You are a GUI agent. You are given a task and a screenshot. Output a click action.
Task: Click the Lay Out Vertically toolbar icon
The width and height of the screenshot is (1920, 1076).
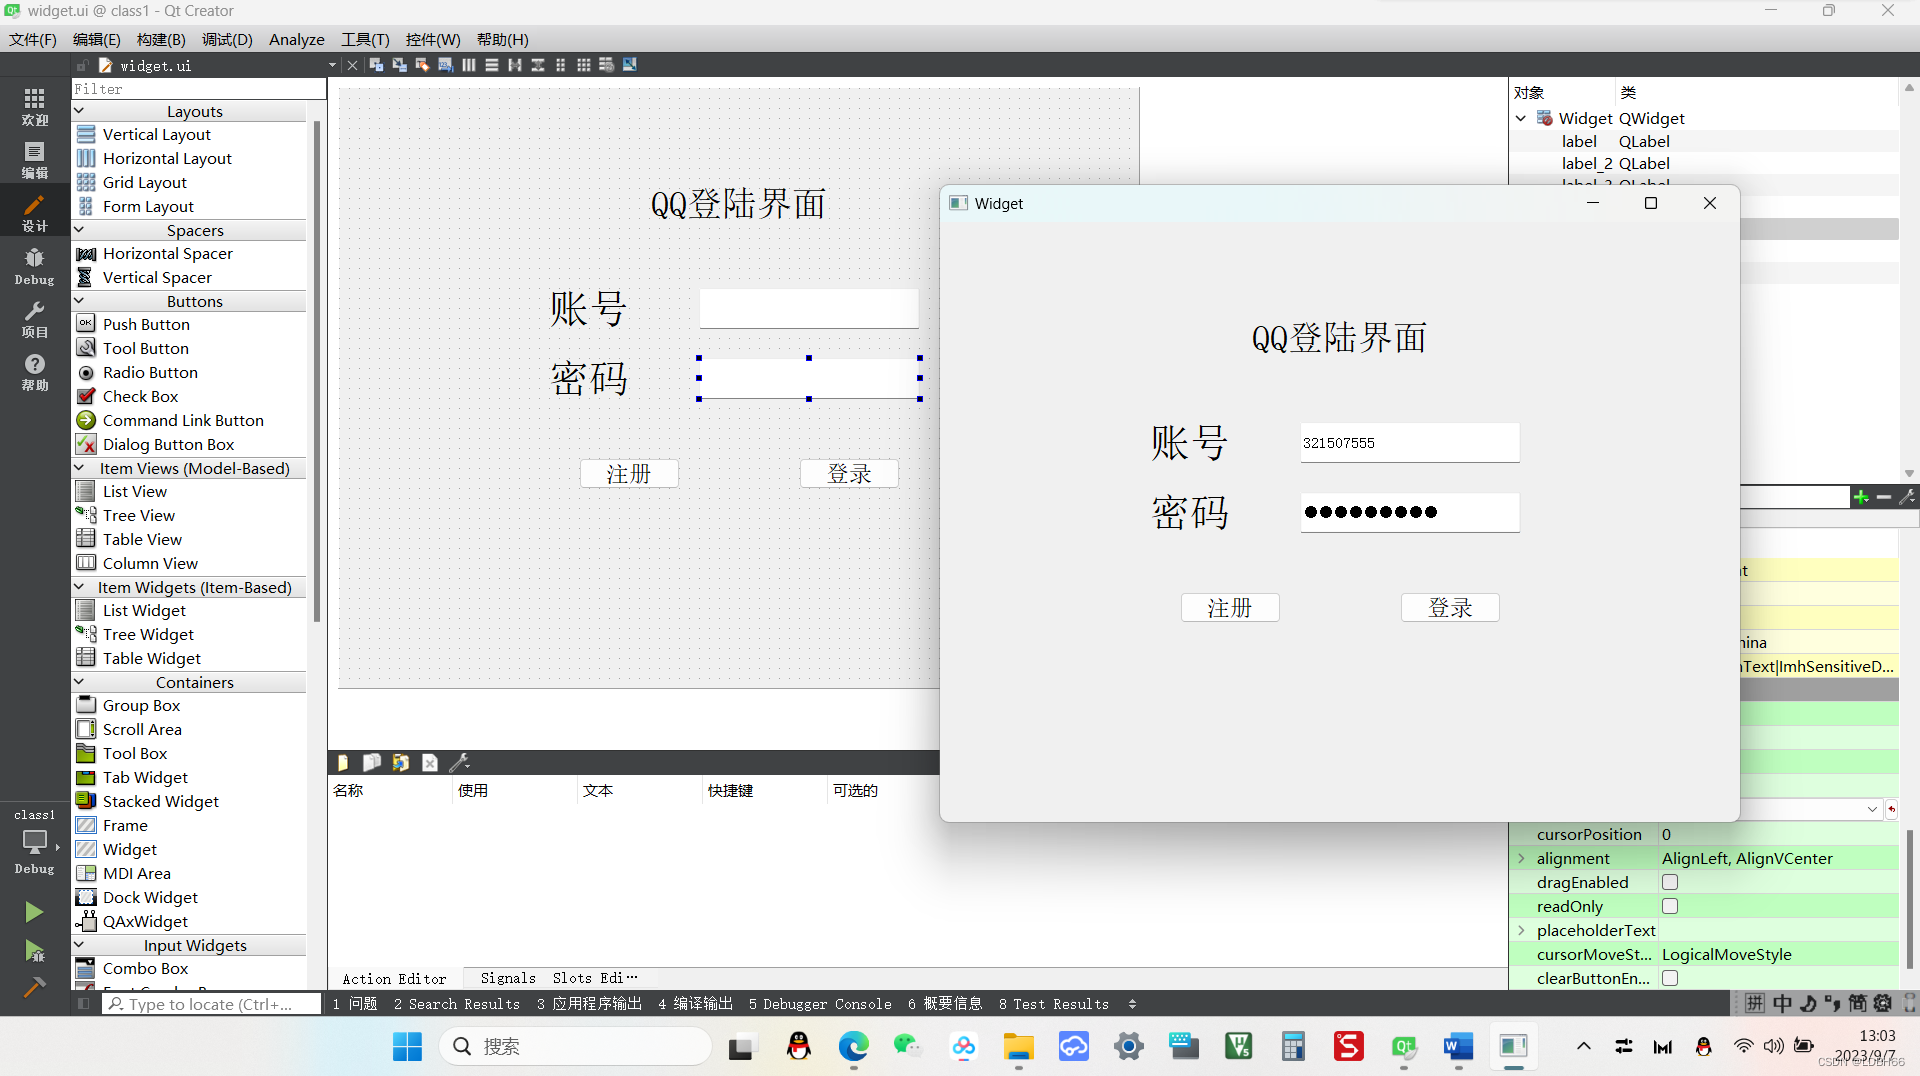(491, 64)
